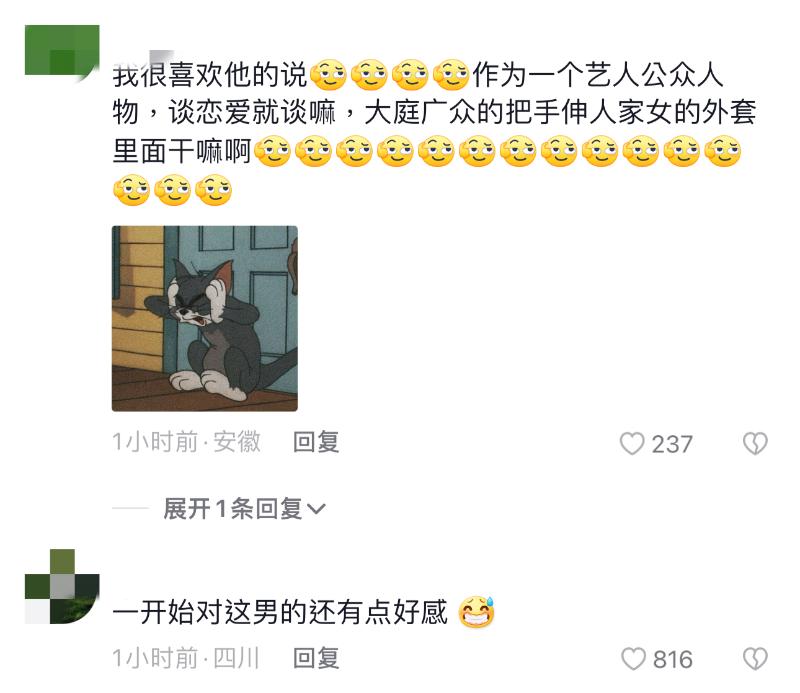Viewport: 800px width, 693px height.
Task: Select the comment 一开始对这男的还有点好感
Action: coord(280,612)
